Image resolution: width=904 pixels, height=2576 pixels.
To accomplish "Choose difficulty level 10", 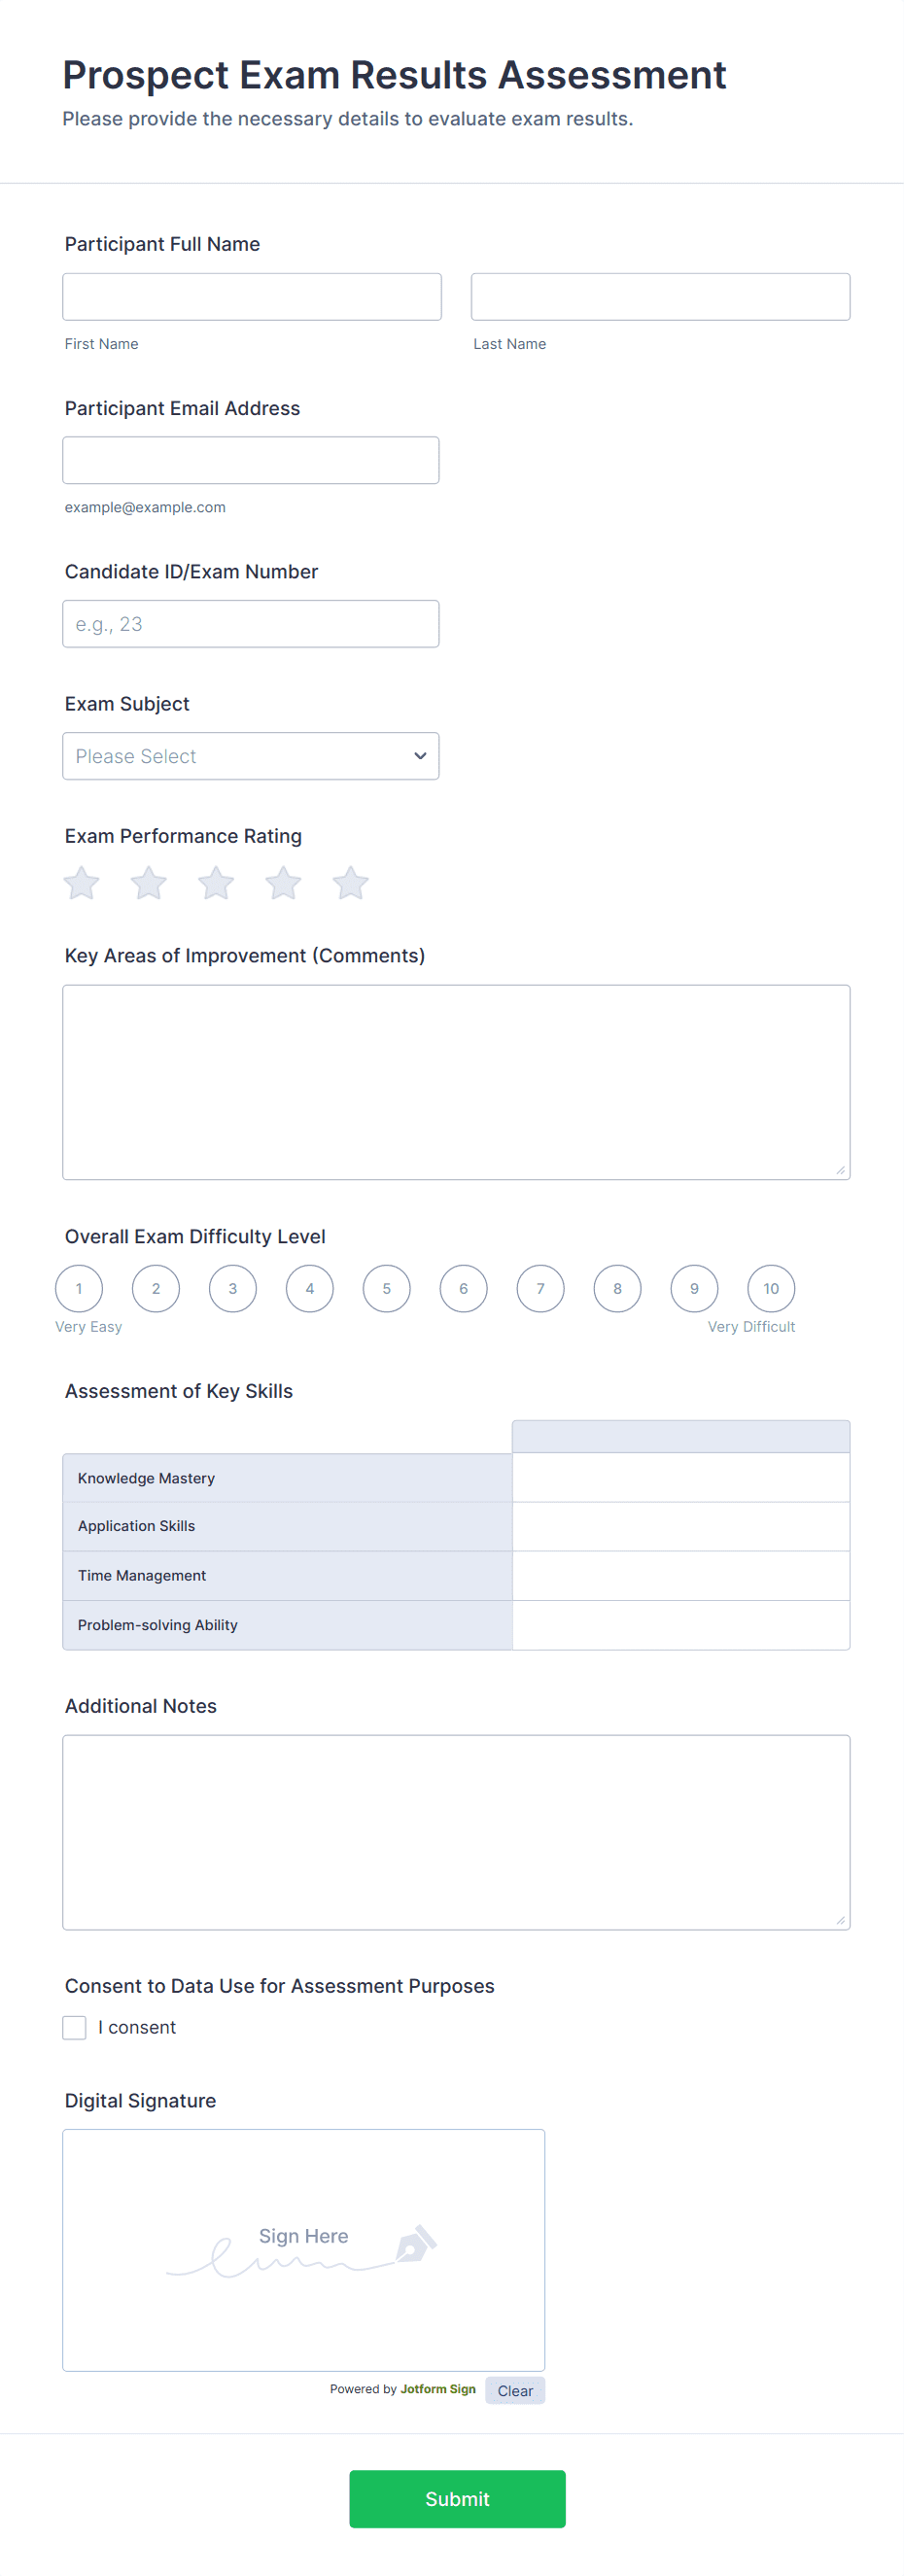I will point(771,1288).
